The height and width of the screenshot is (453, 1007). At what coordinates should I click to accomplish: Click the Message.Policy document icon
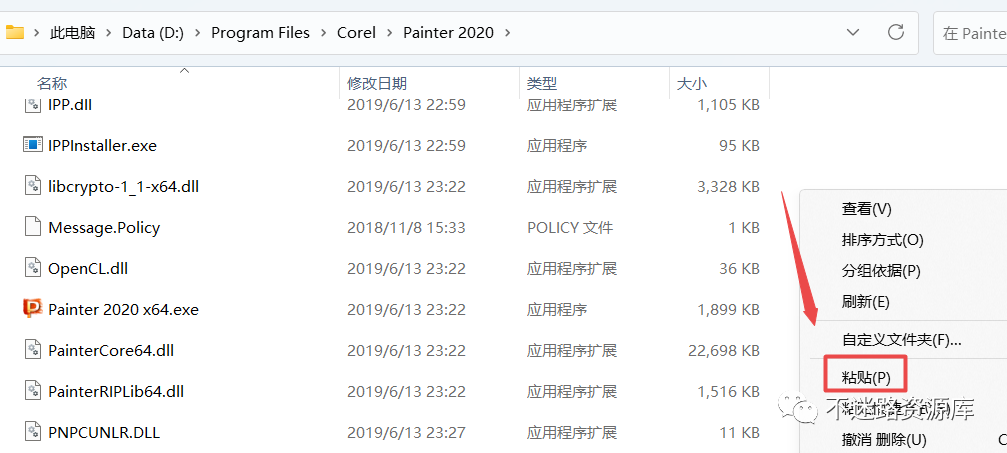click(x=32, y=227)
